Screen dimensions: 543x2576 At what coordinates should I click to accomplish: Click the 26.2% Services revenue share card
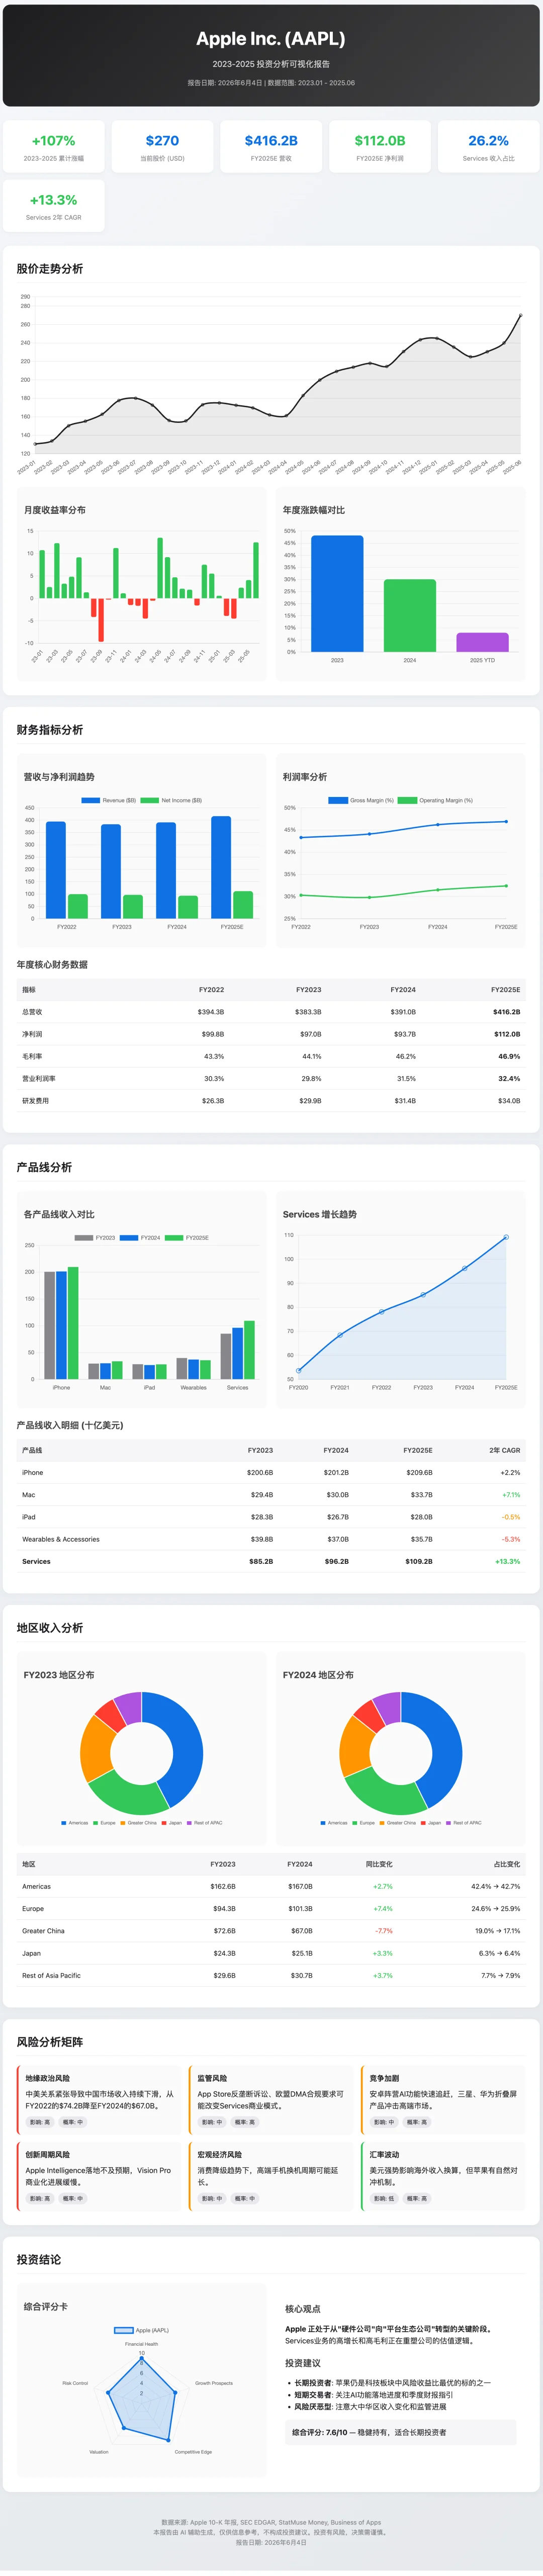(488, 146)
